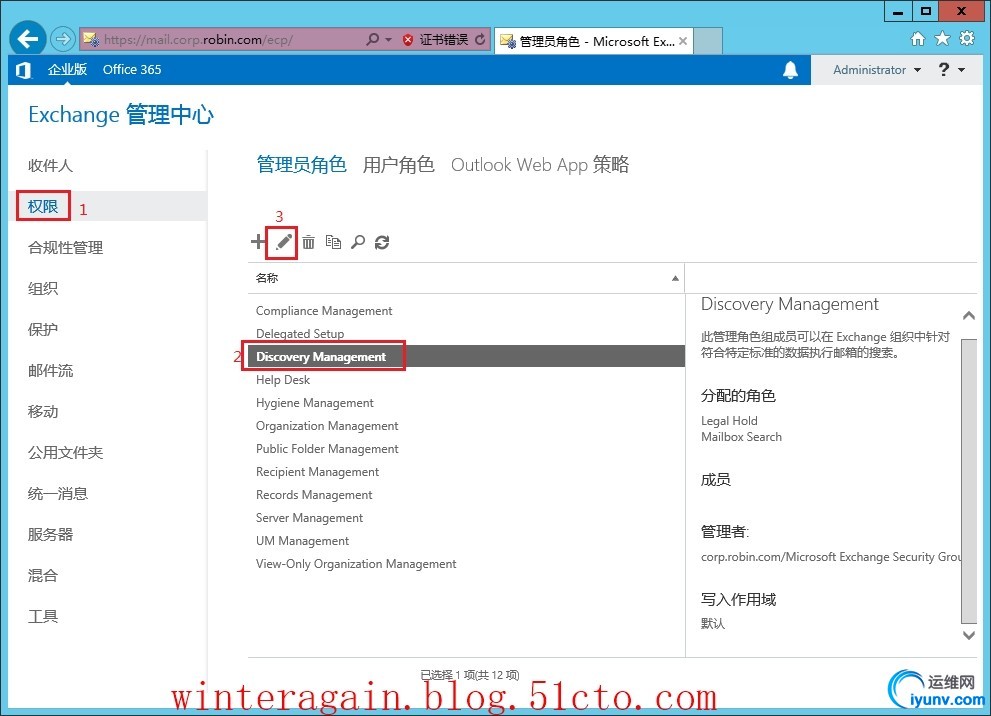Image resolution: width=991 pixels, height=716 pixels.
Task: Click the certificate error indicator 证书错误
Action: [436, 39]
